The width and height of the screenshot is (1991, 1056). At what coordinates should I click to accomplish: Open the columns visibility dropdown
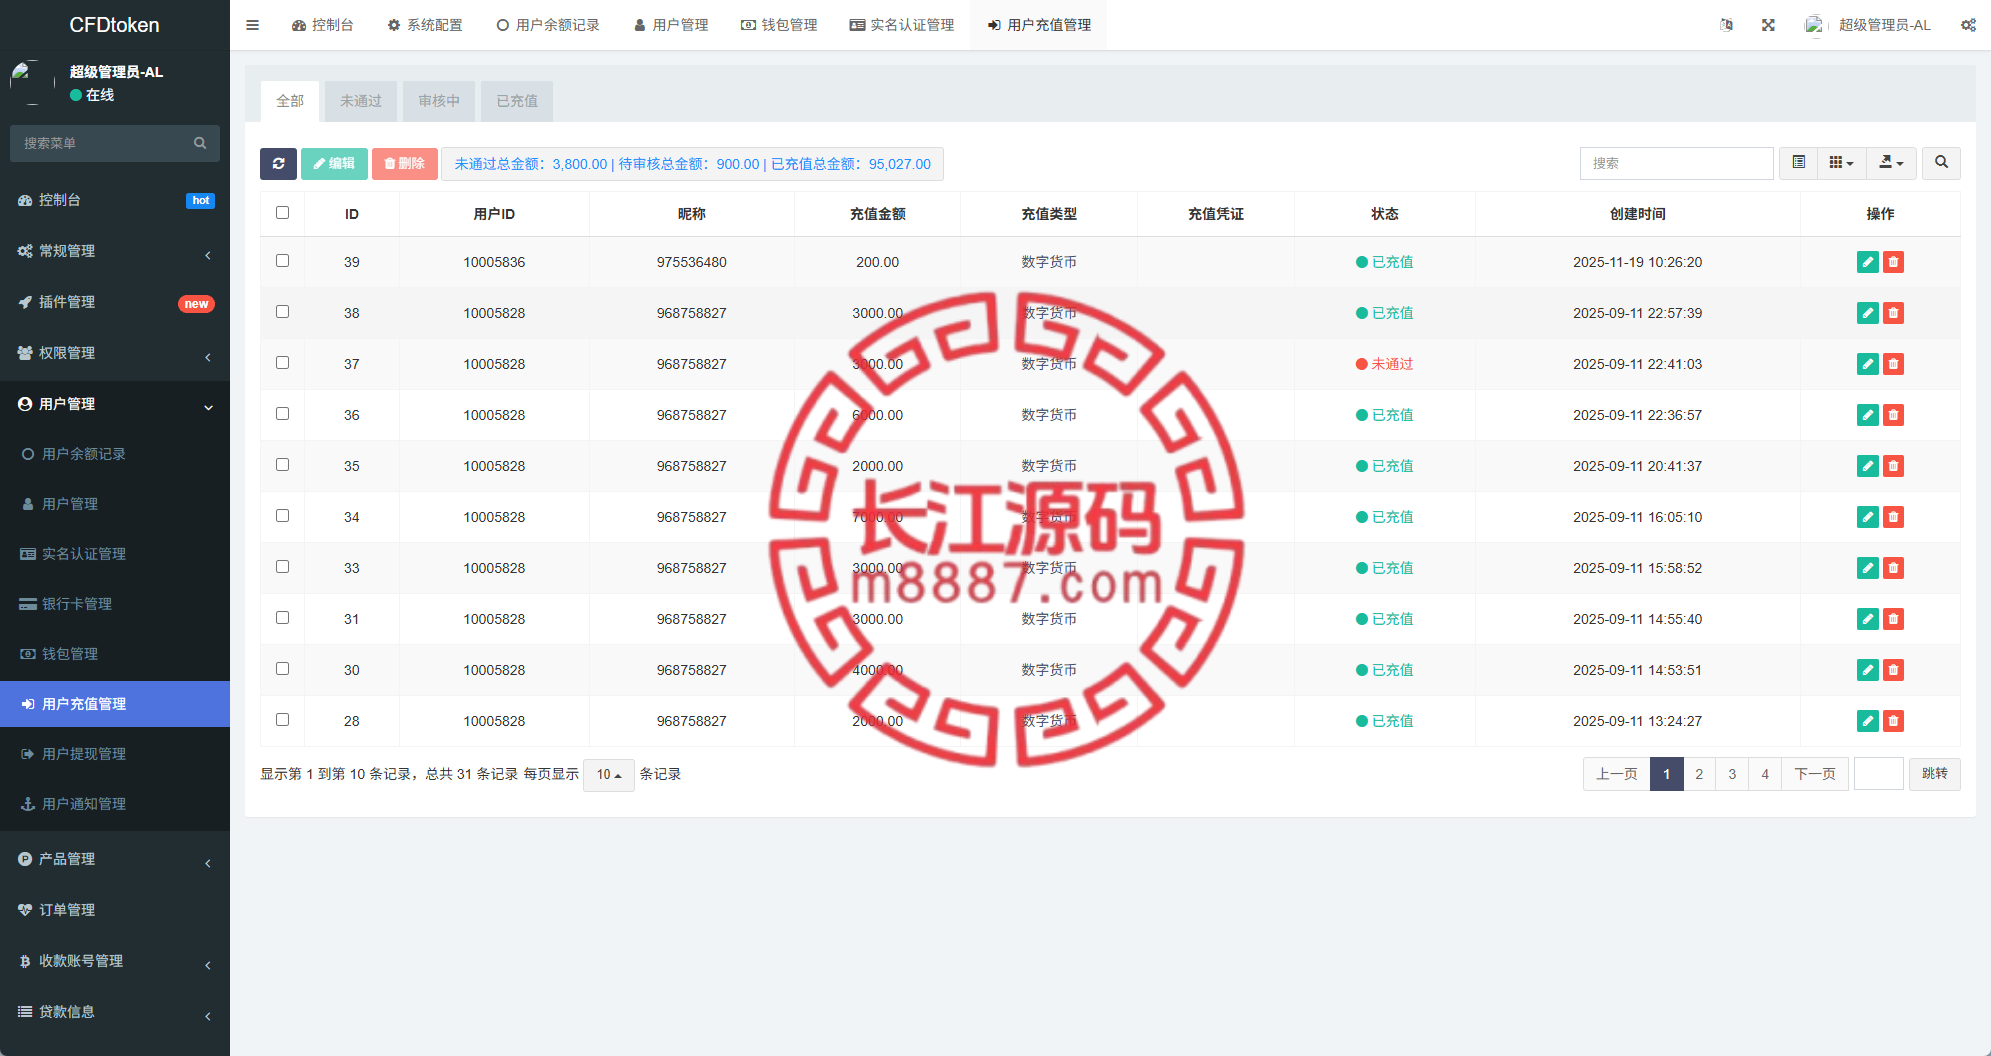(x=1841, y=162)
